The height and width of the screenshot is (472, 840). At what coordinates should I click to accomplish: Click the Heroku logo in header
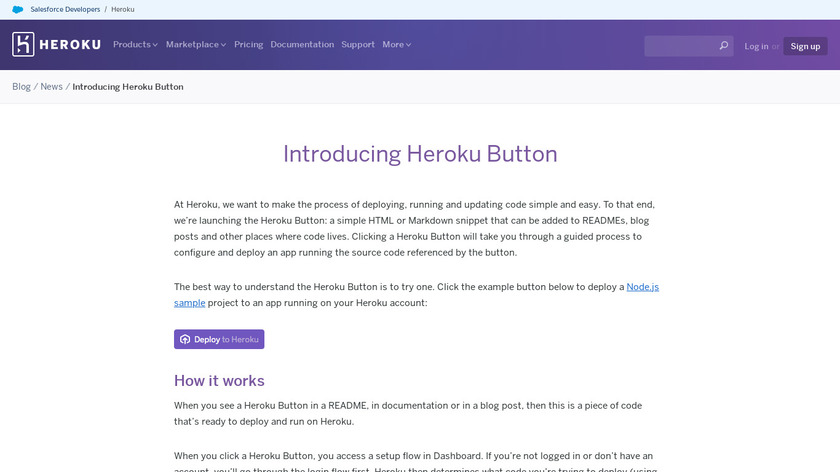click(55, 45)
